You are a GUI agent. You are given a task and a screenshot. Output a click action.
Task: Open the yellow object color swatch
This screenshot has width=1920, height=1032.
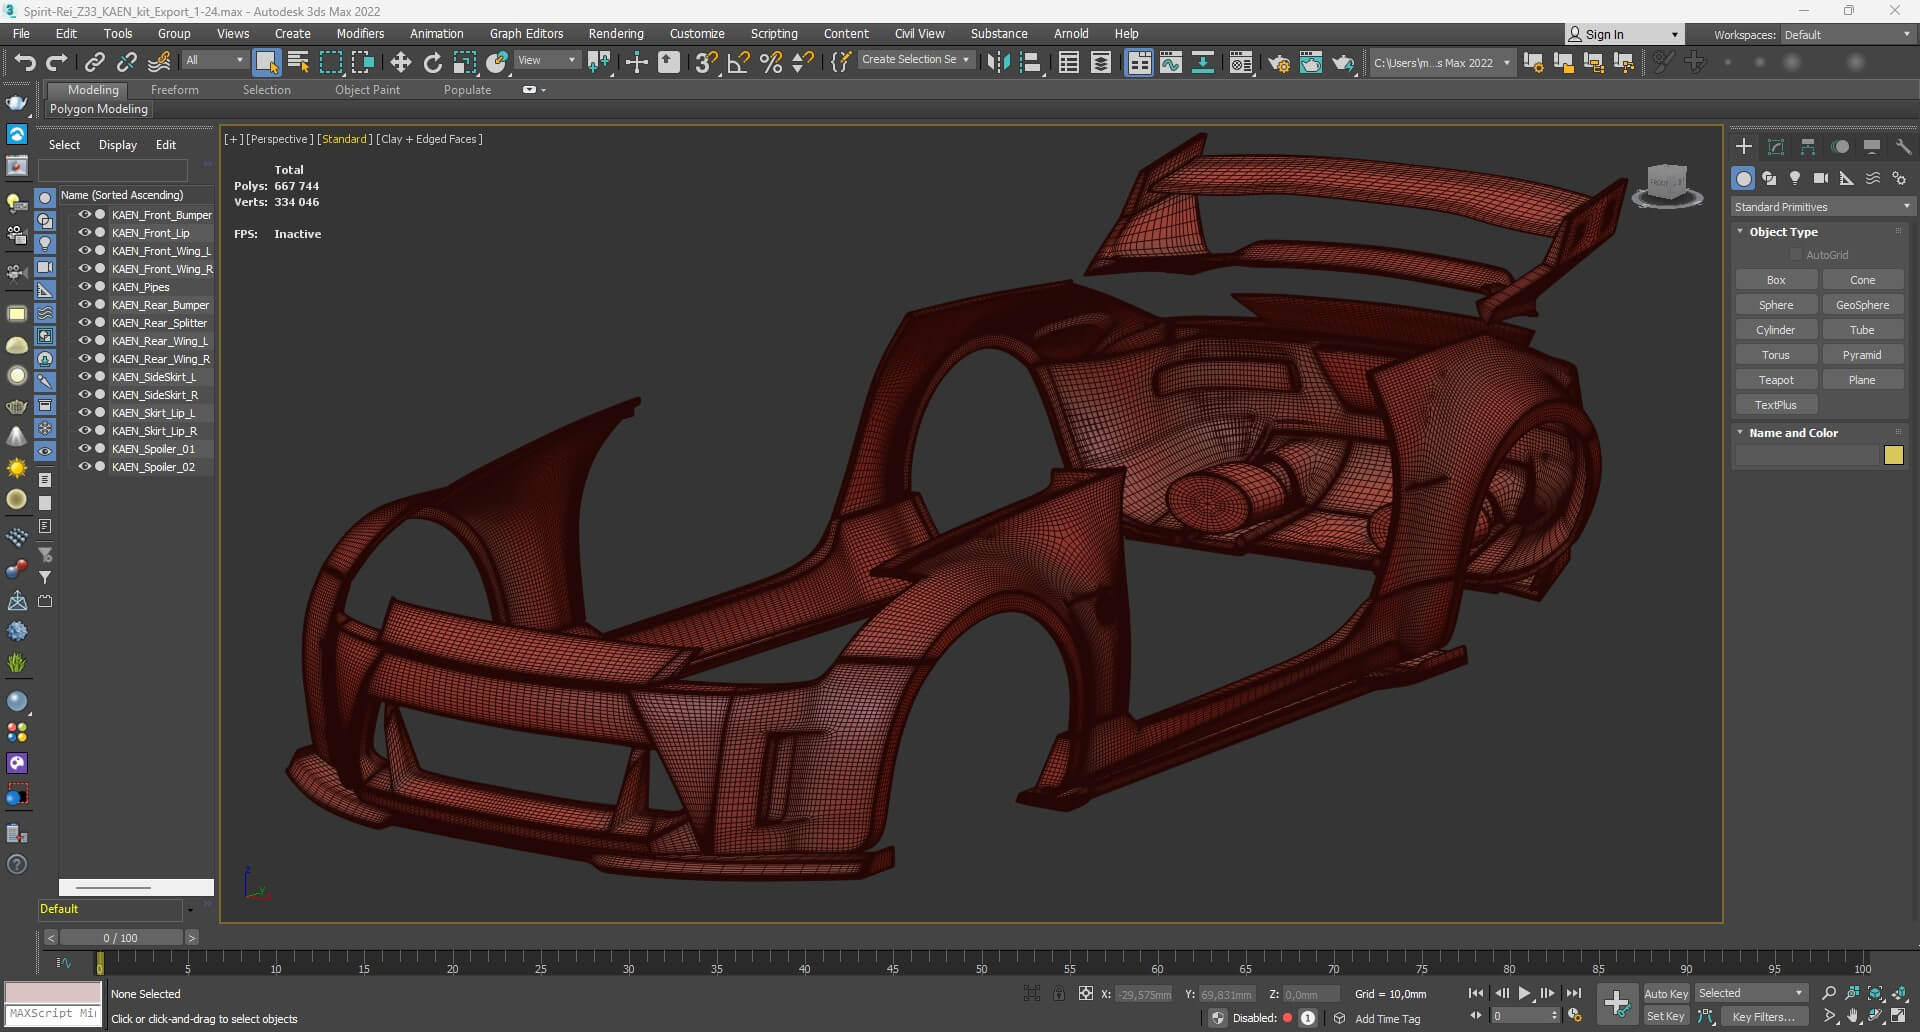1893,456
